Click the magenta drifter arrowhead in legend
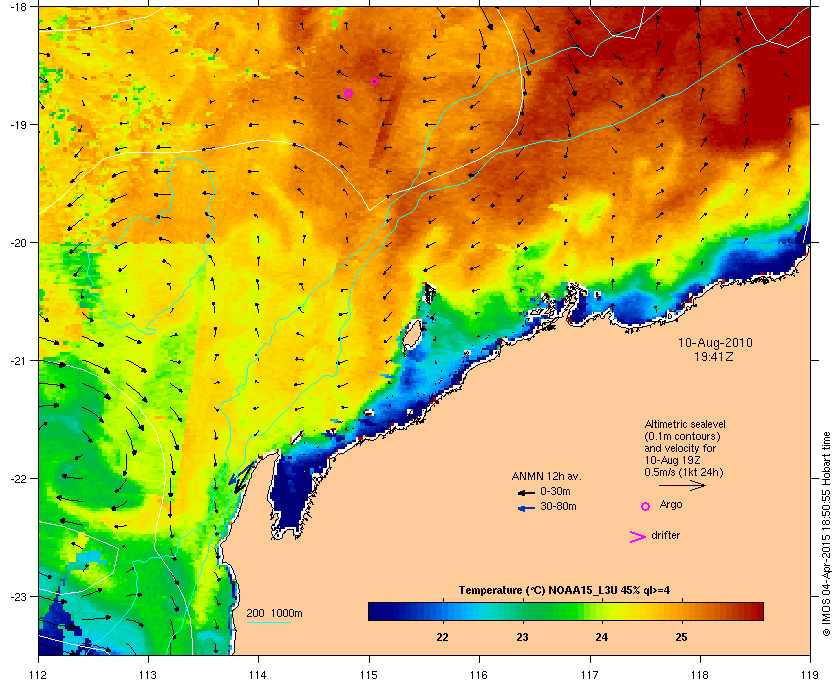 point(638,537)
